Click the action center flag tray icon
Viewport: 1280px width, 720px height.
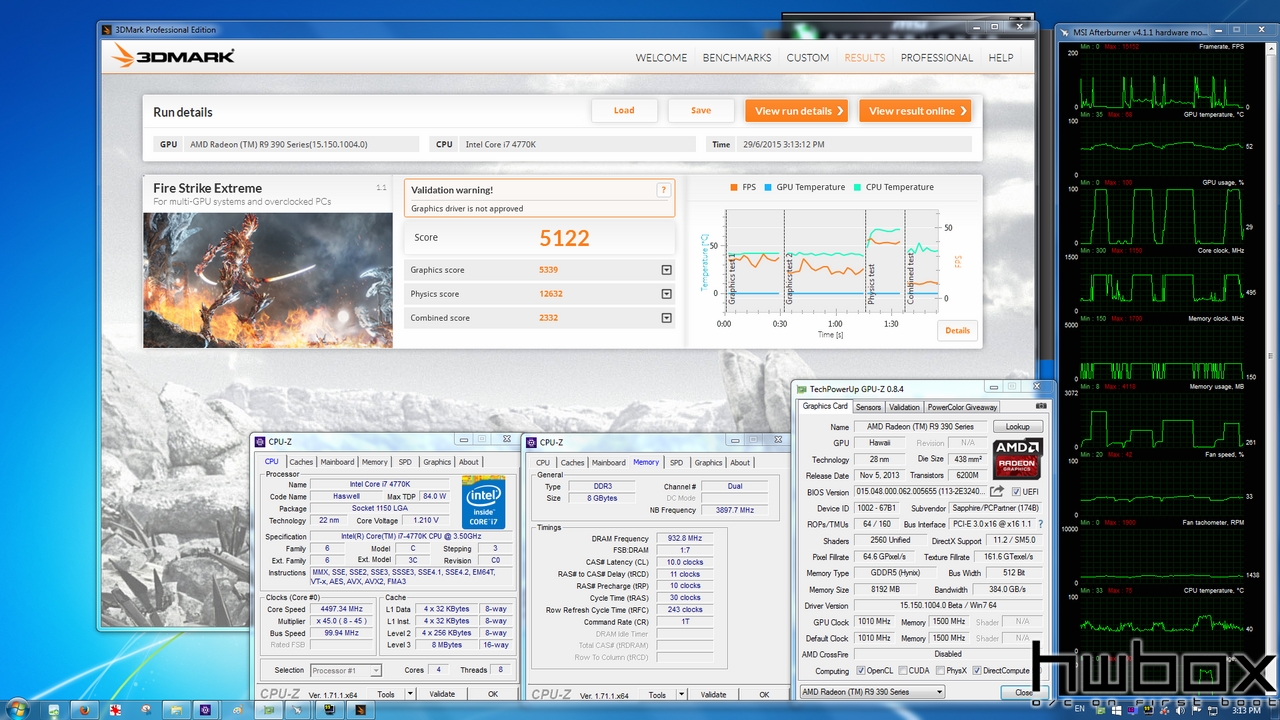pyautogui.click(x=1196, y=710)
